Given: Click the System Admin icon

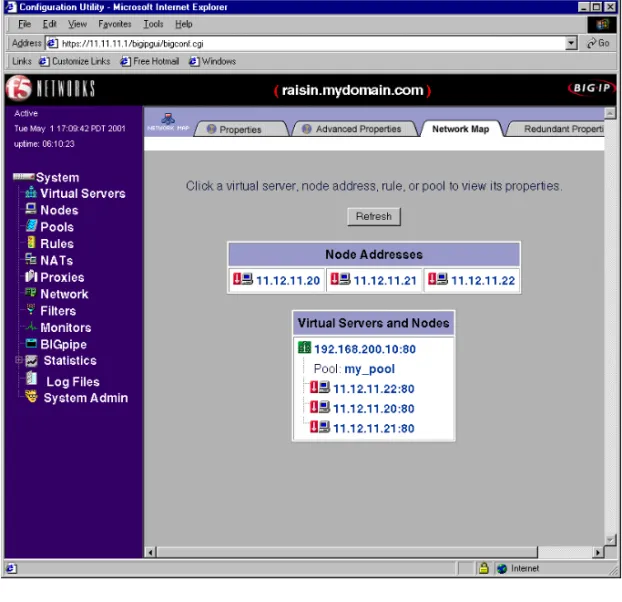Looking at the screenshot, I should coord(31,396).
